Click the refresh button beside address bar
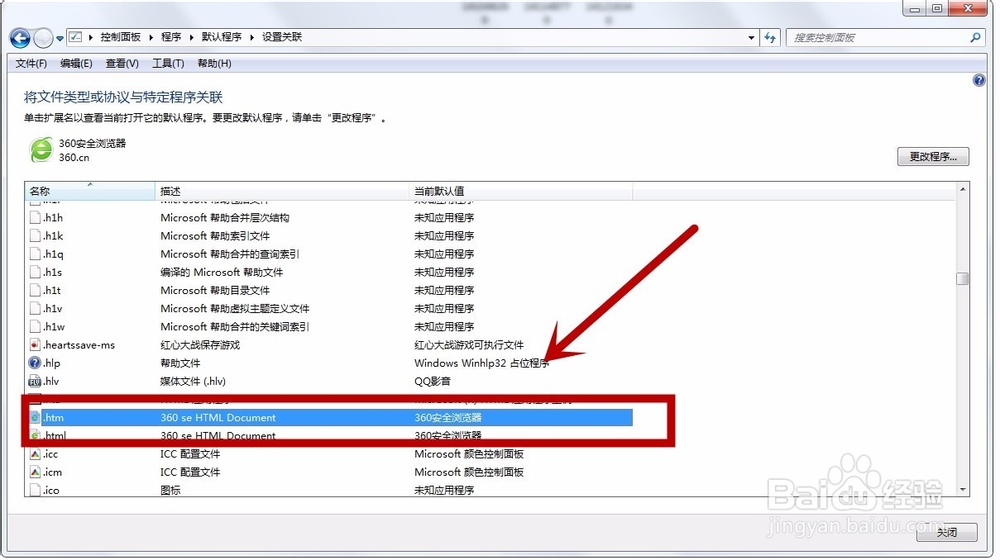This screenshot has width=1000, height=560. pyautogui.click(x=770, y=38)
